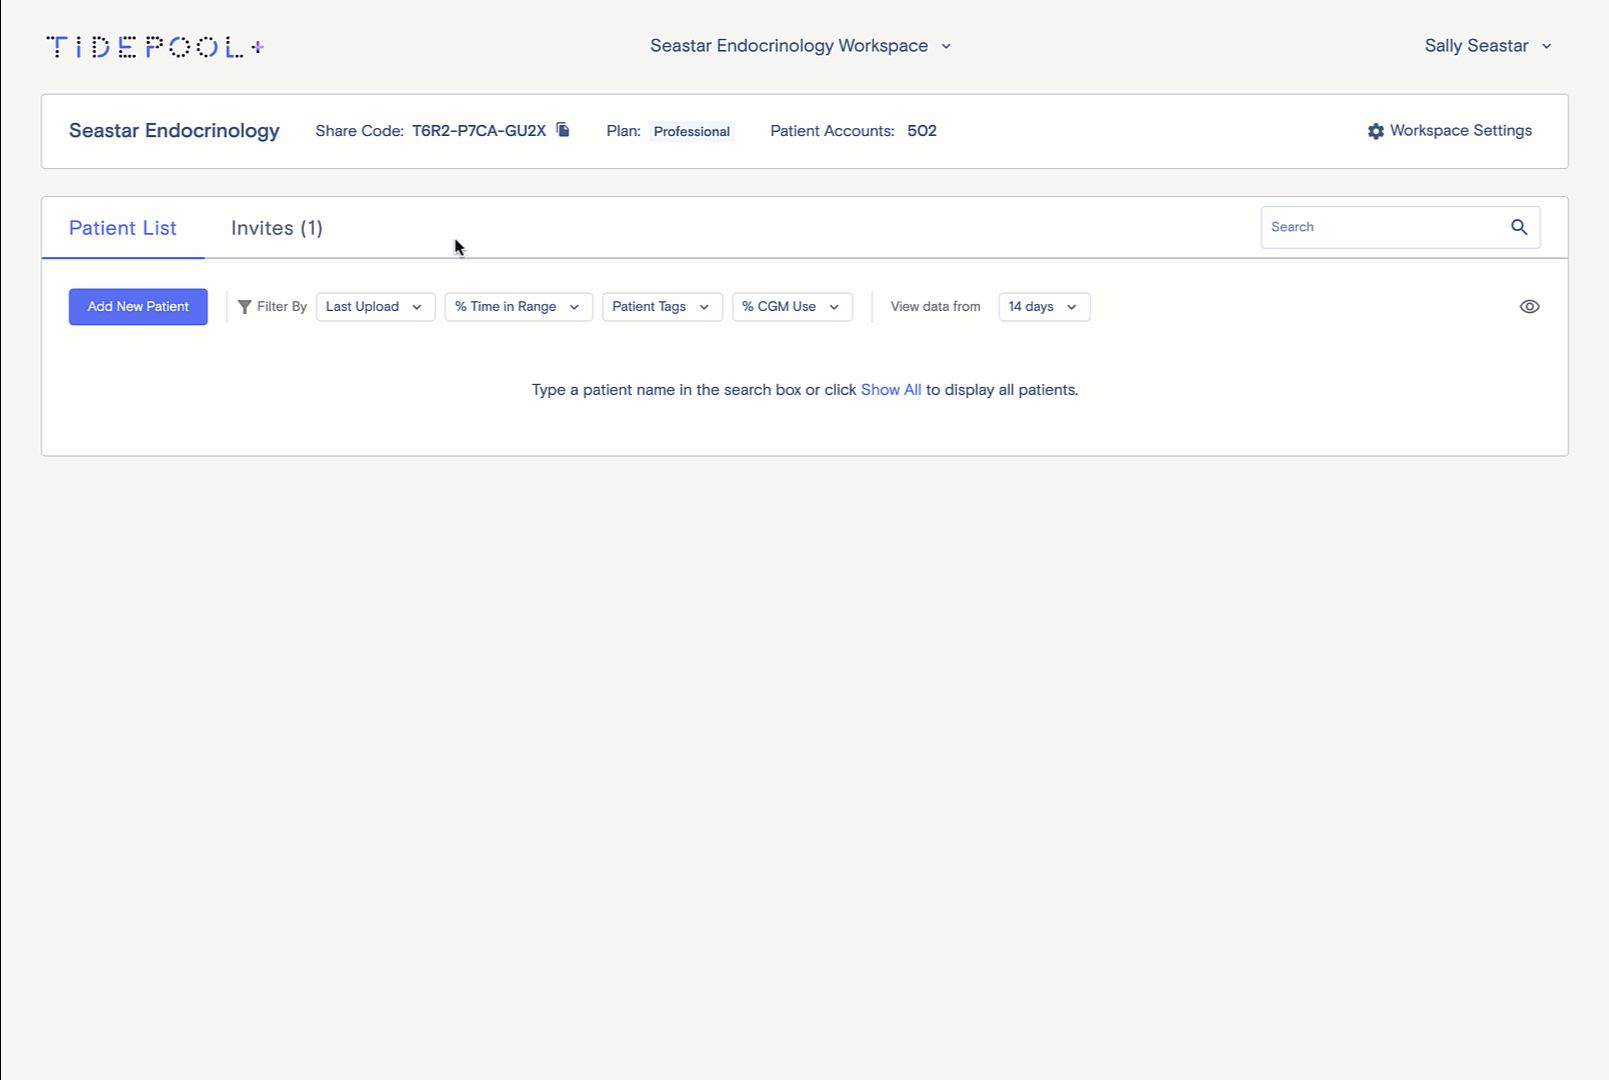Open the % CGM Use filter
This screenshot has width=1609, height=1080.
pyautogui.click(x=792, y=307)
